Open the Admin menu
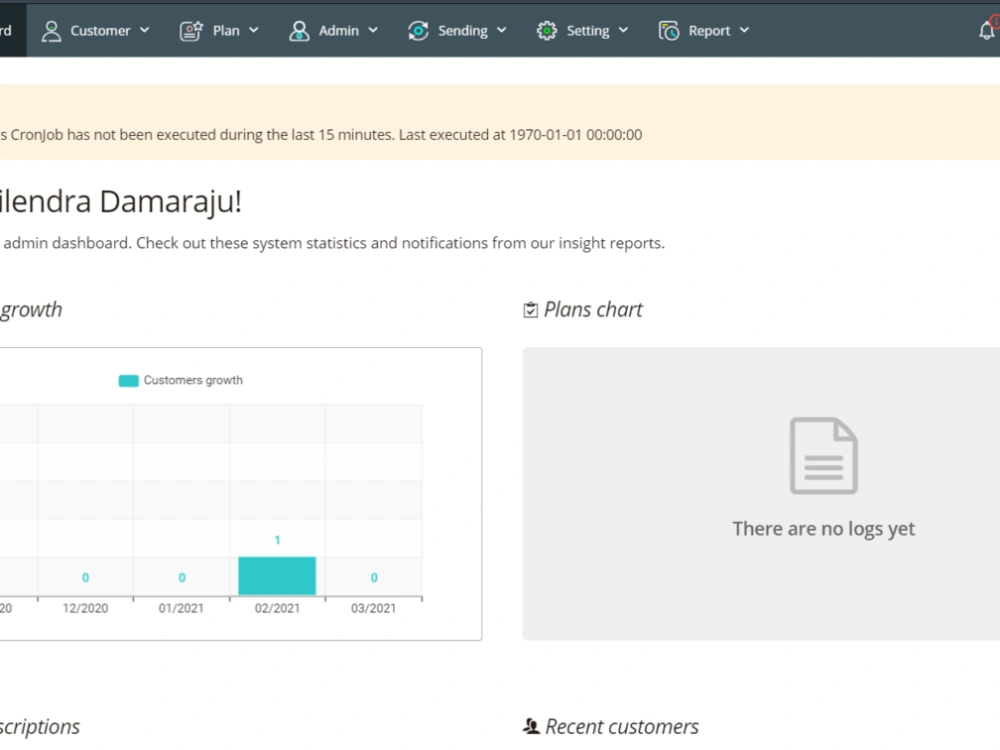Screen dimensions: 1000x750 click(334, 31)
